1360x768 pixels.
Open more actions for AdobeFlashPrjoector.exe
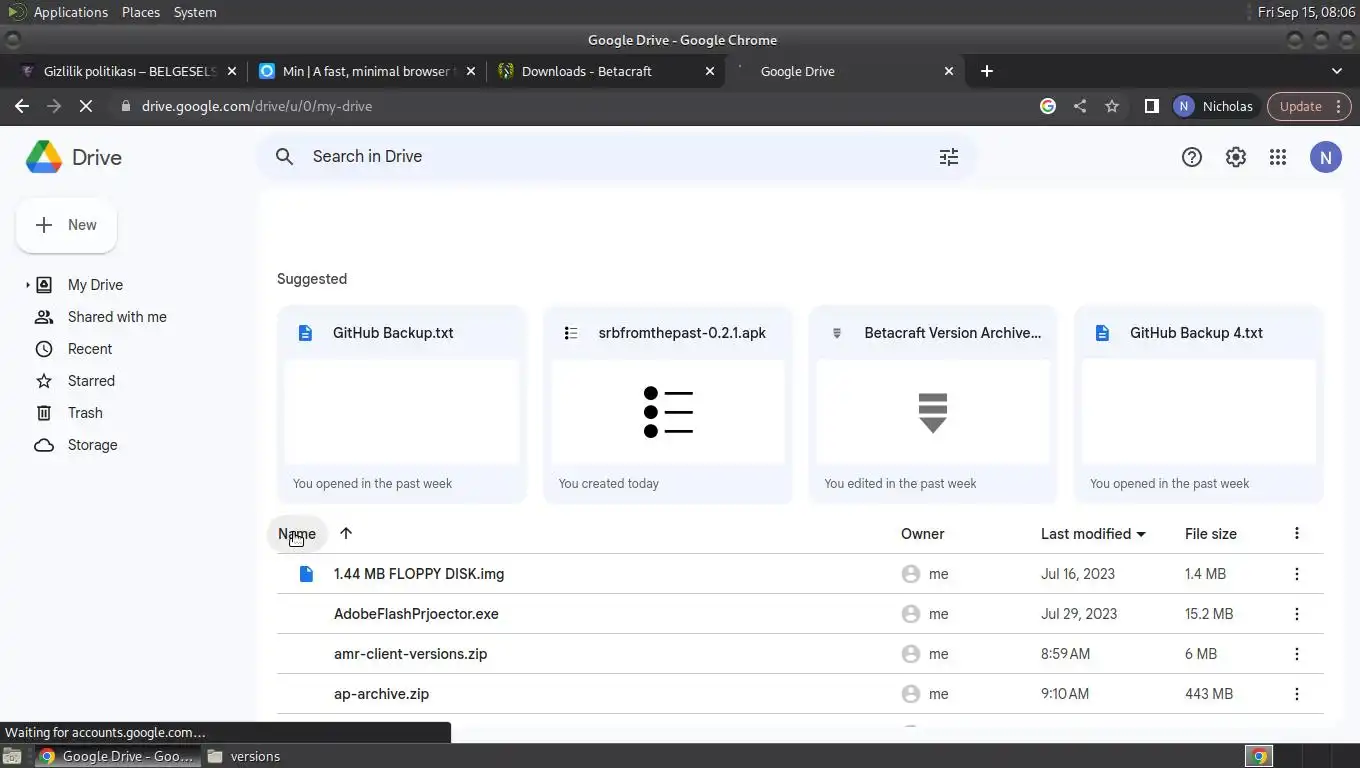click(1297, 614)
